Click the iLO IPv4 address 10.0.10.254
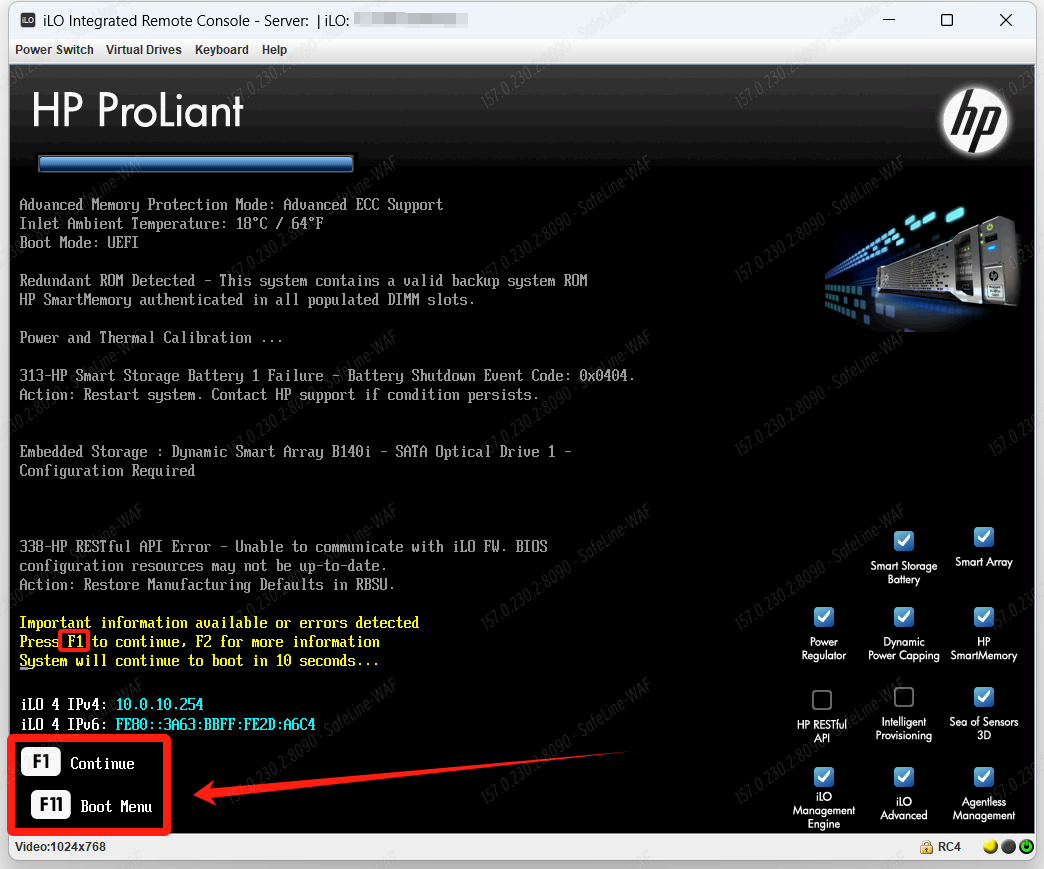 coord(160,705)
